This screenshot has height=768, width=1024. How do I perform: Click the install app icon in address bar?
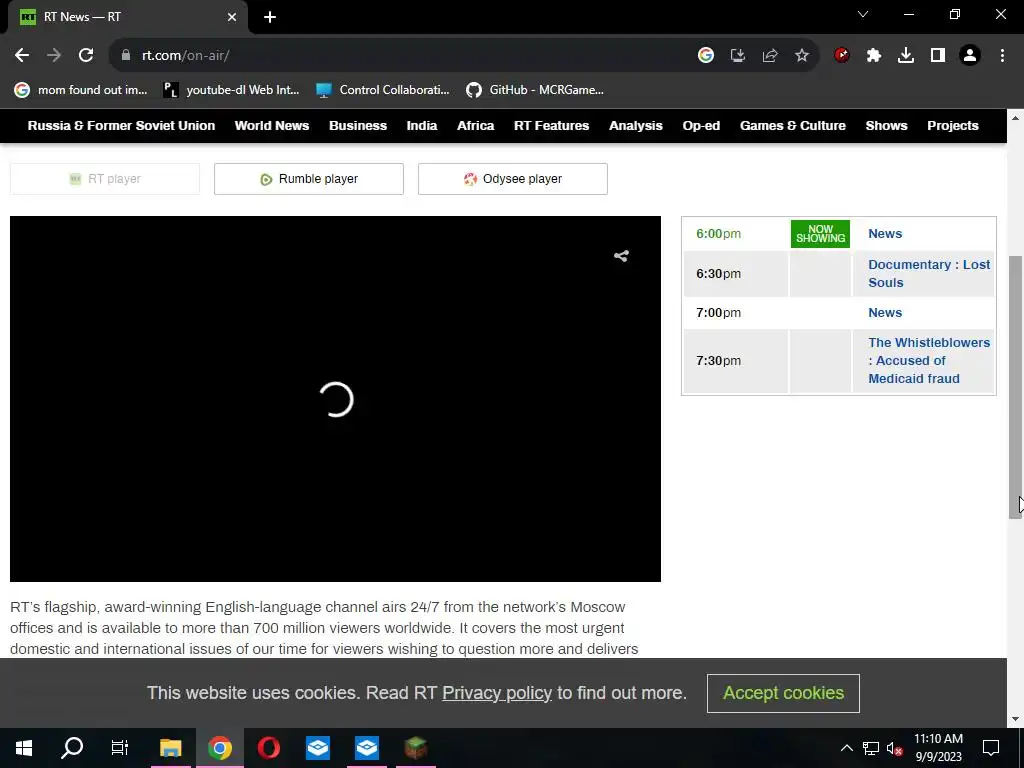[737, 56]
